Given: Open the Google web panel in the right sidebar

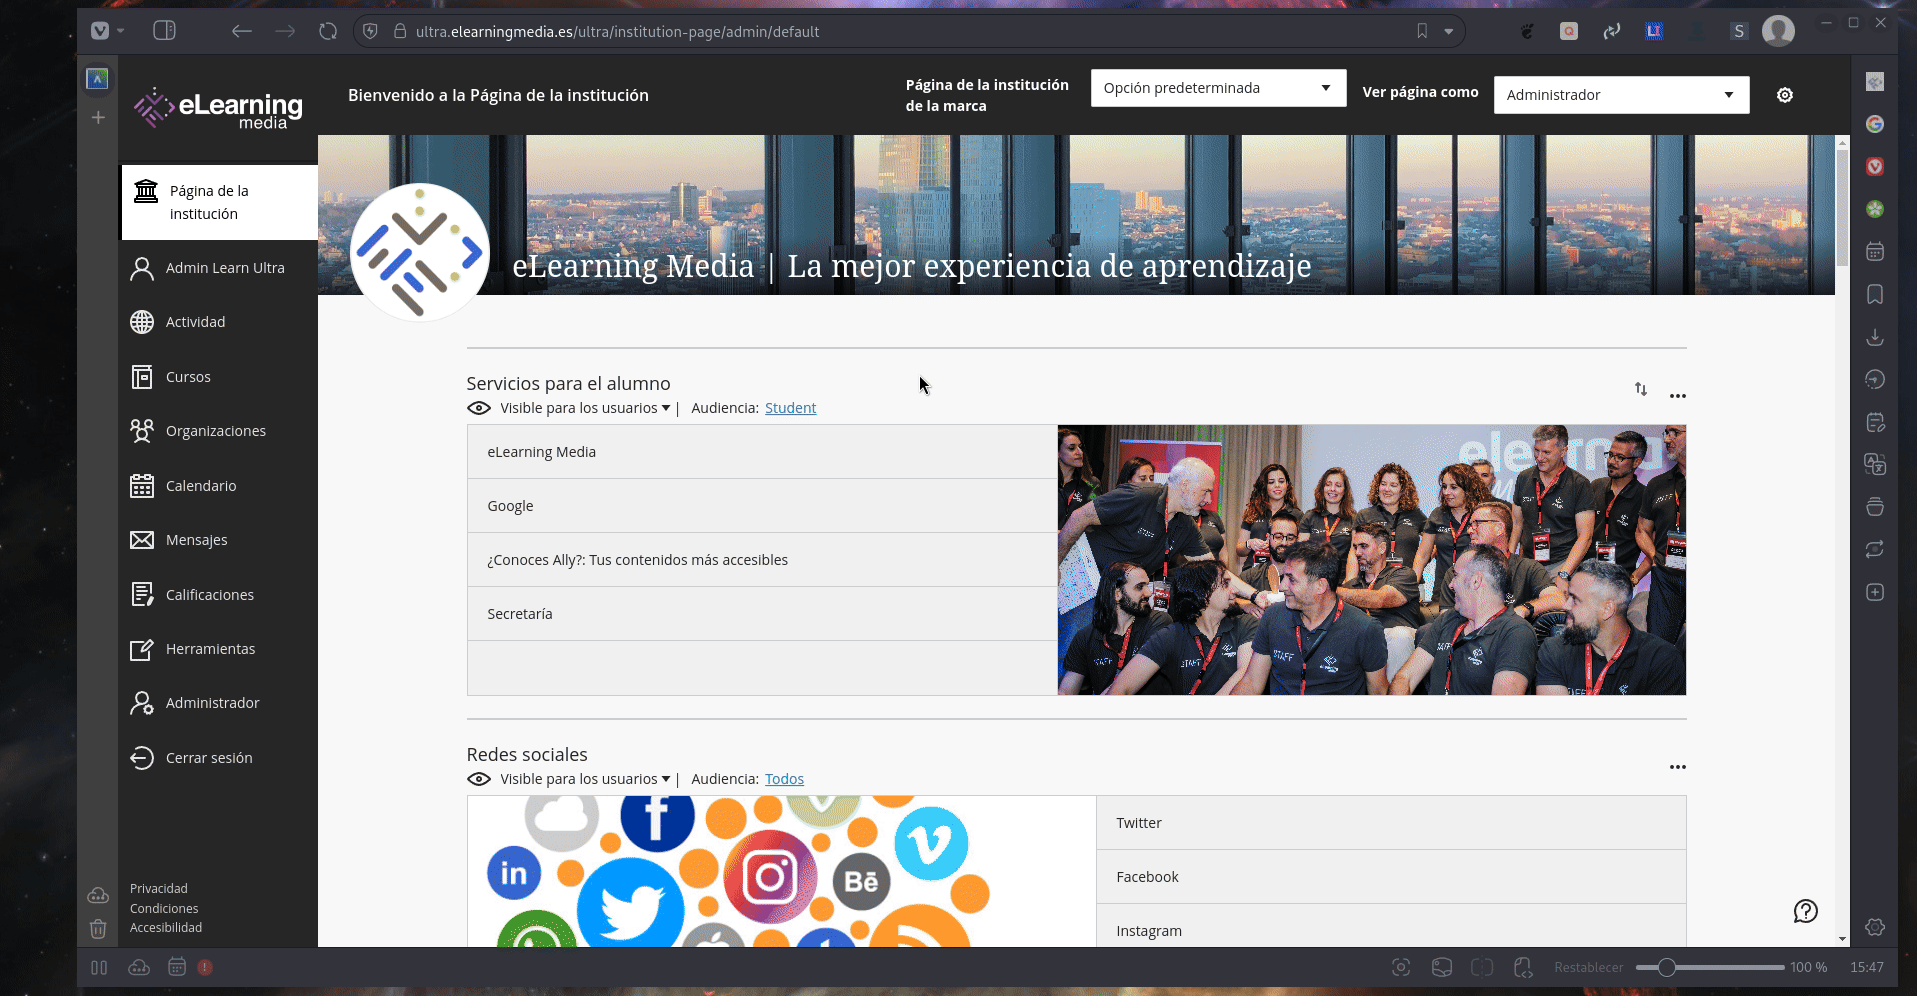Looking at the screenshot, I should tap(1875, 124).
